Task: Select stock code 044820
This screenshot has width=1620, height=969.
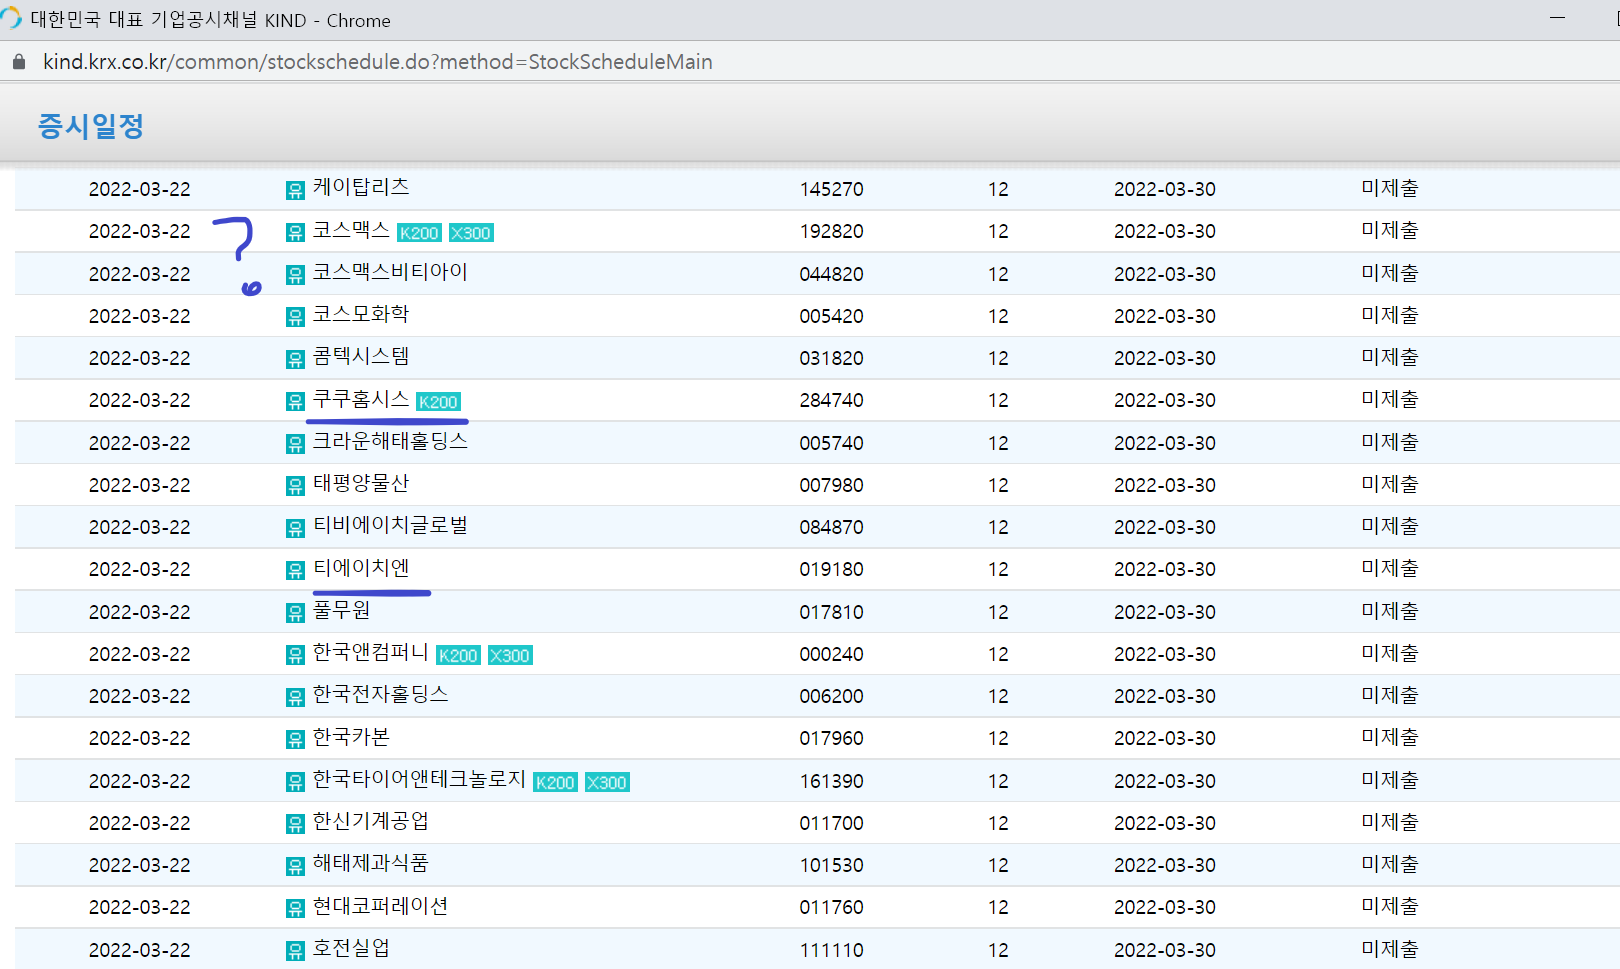Action: click(832, 274)
